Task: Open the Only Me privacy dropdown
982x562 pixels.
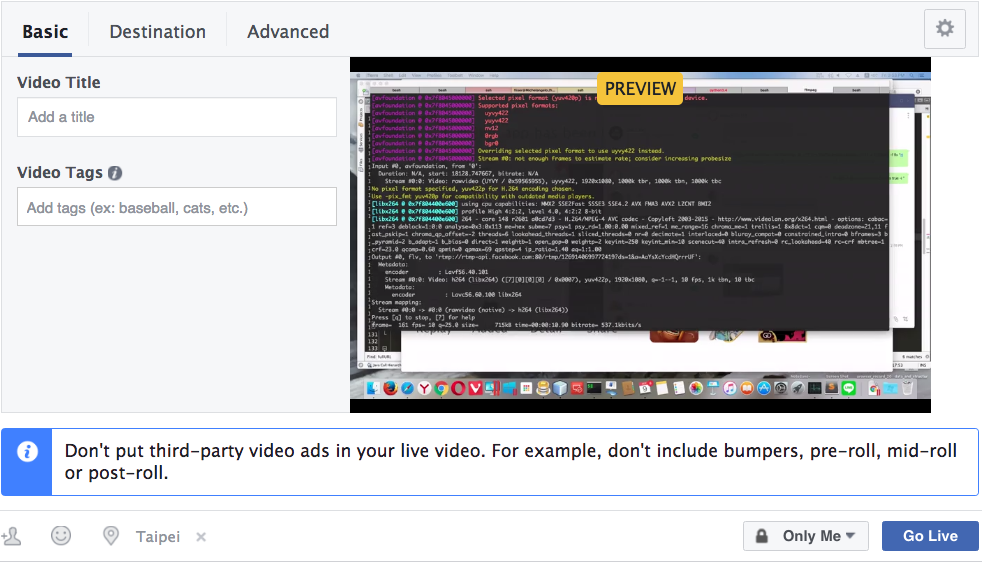Action: coord(805,536)
